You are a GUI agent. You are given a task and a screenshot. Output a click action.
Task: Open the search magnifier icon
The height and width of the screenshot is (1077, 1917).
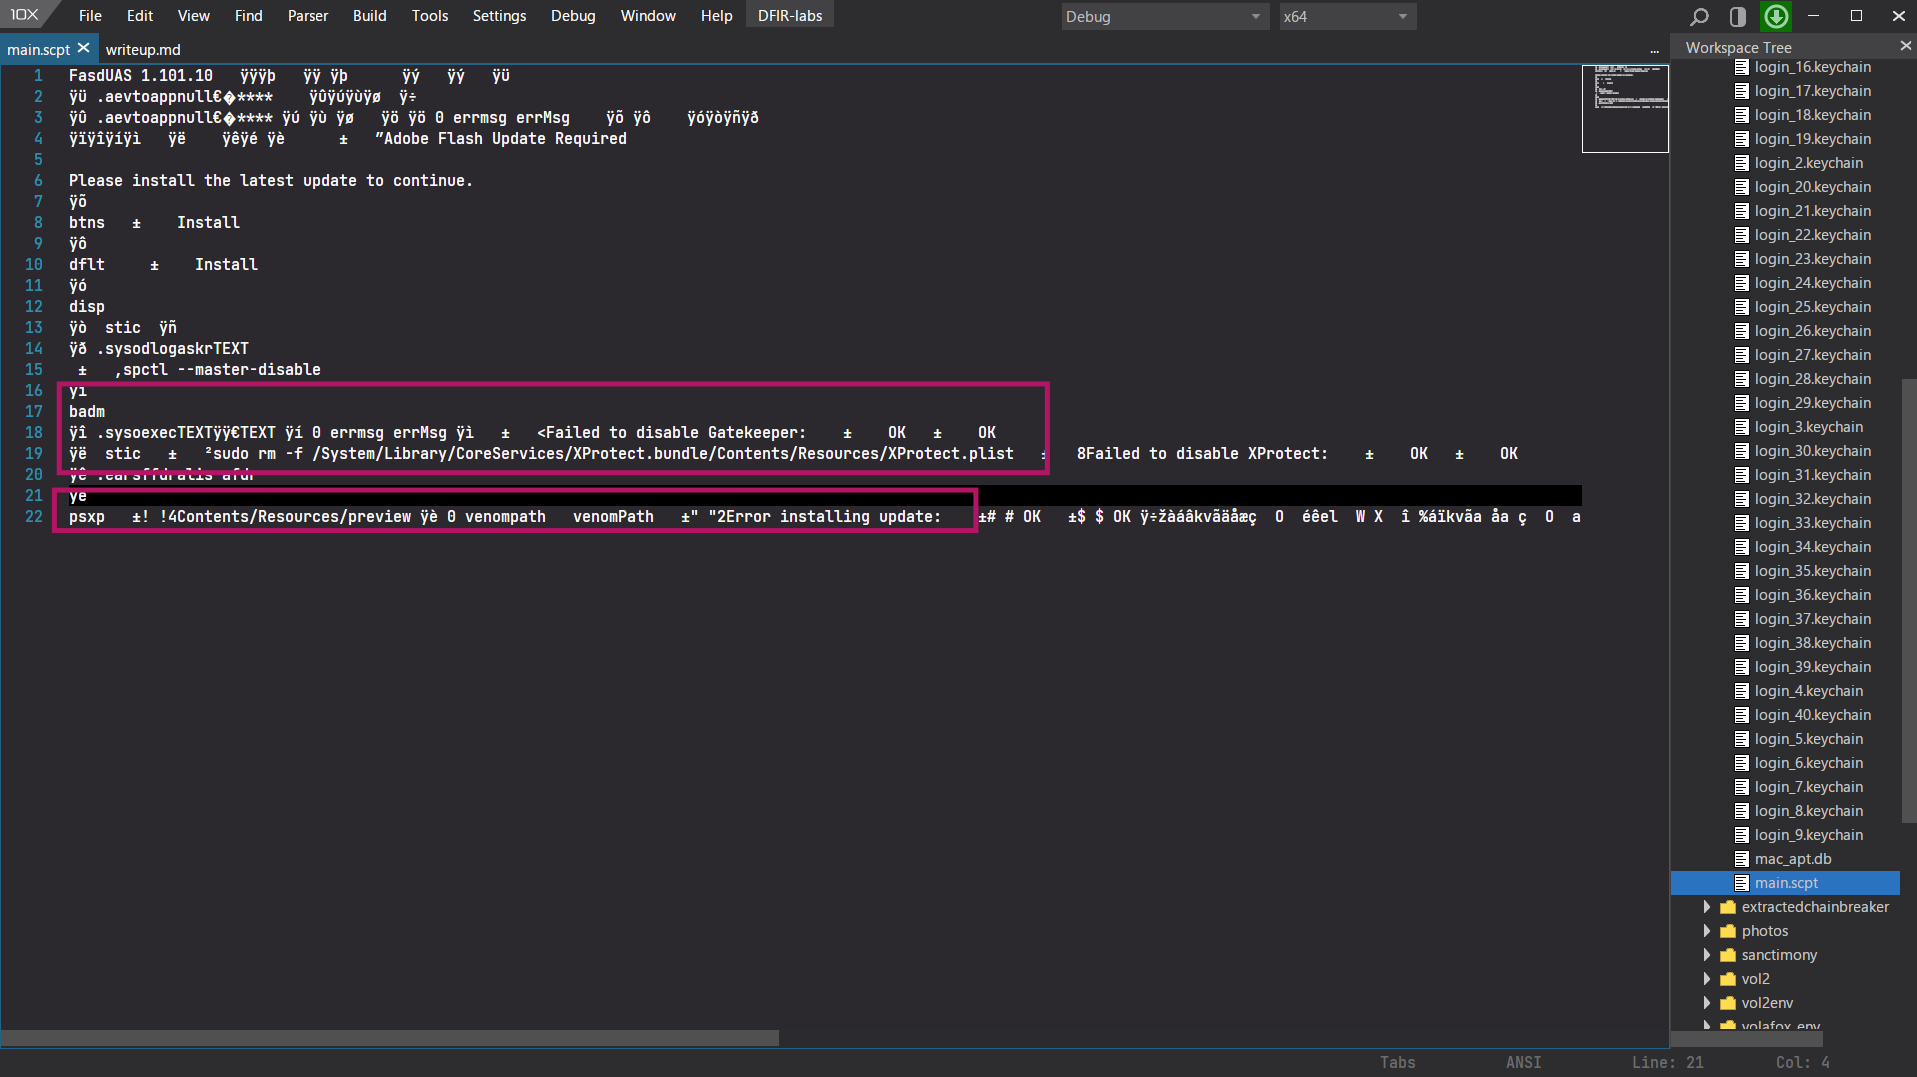(x=1699, y=16)
